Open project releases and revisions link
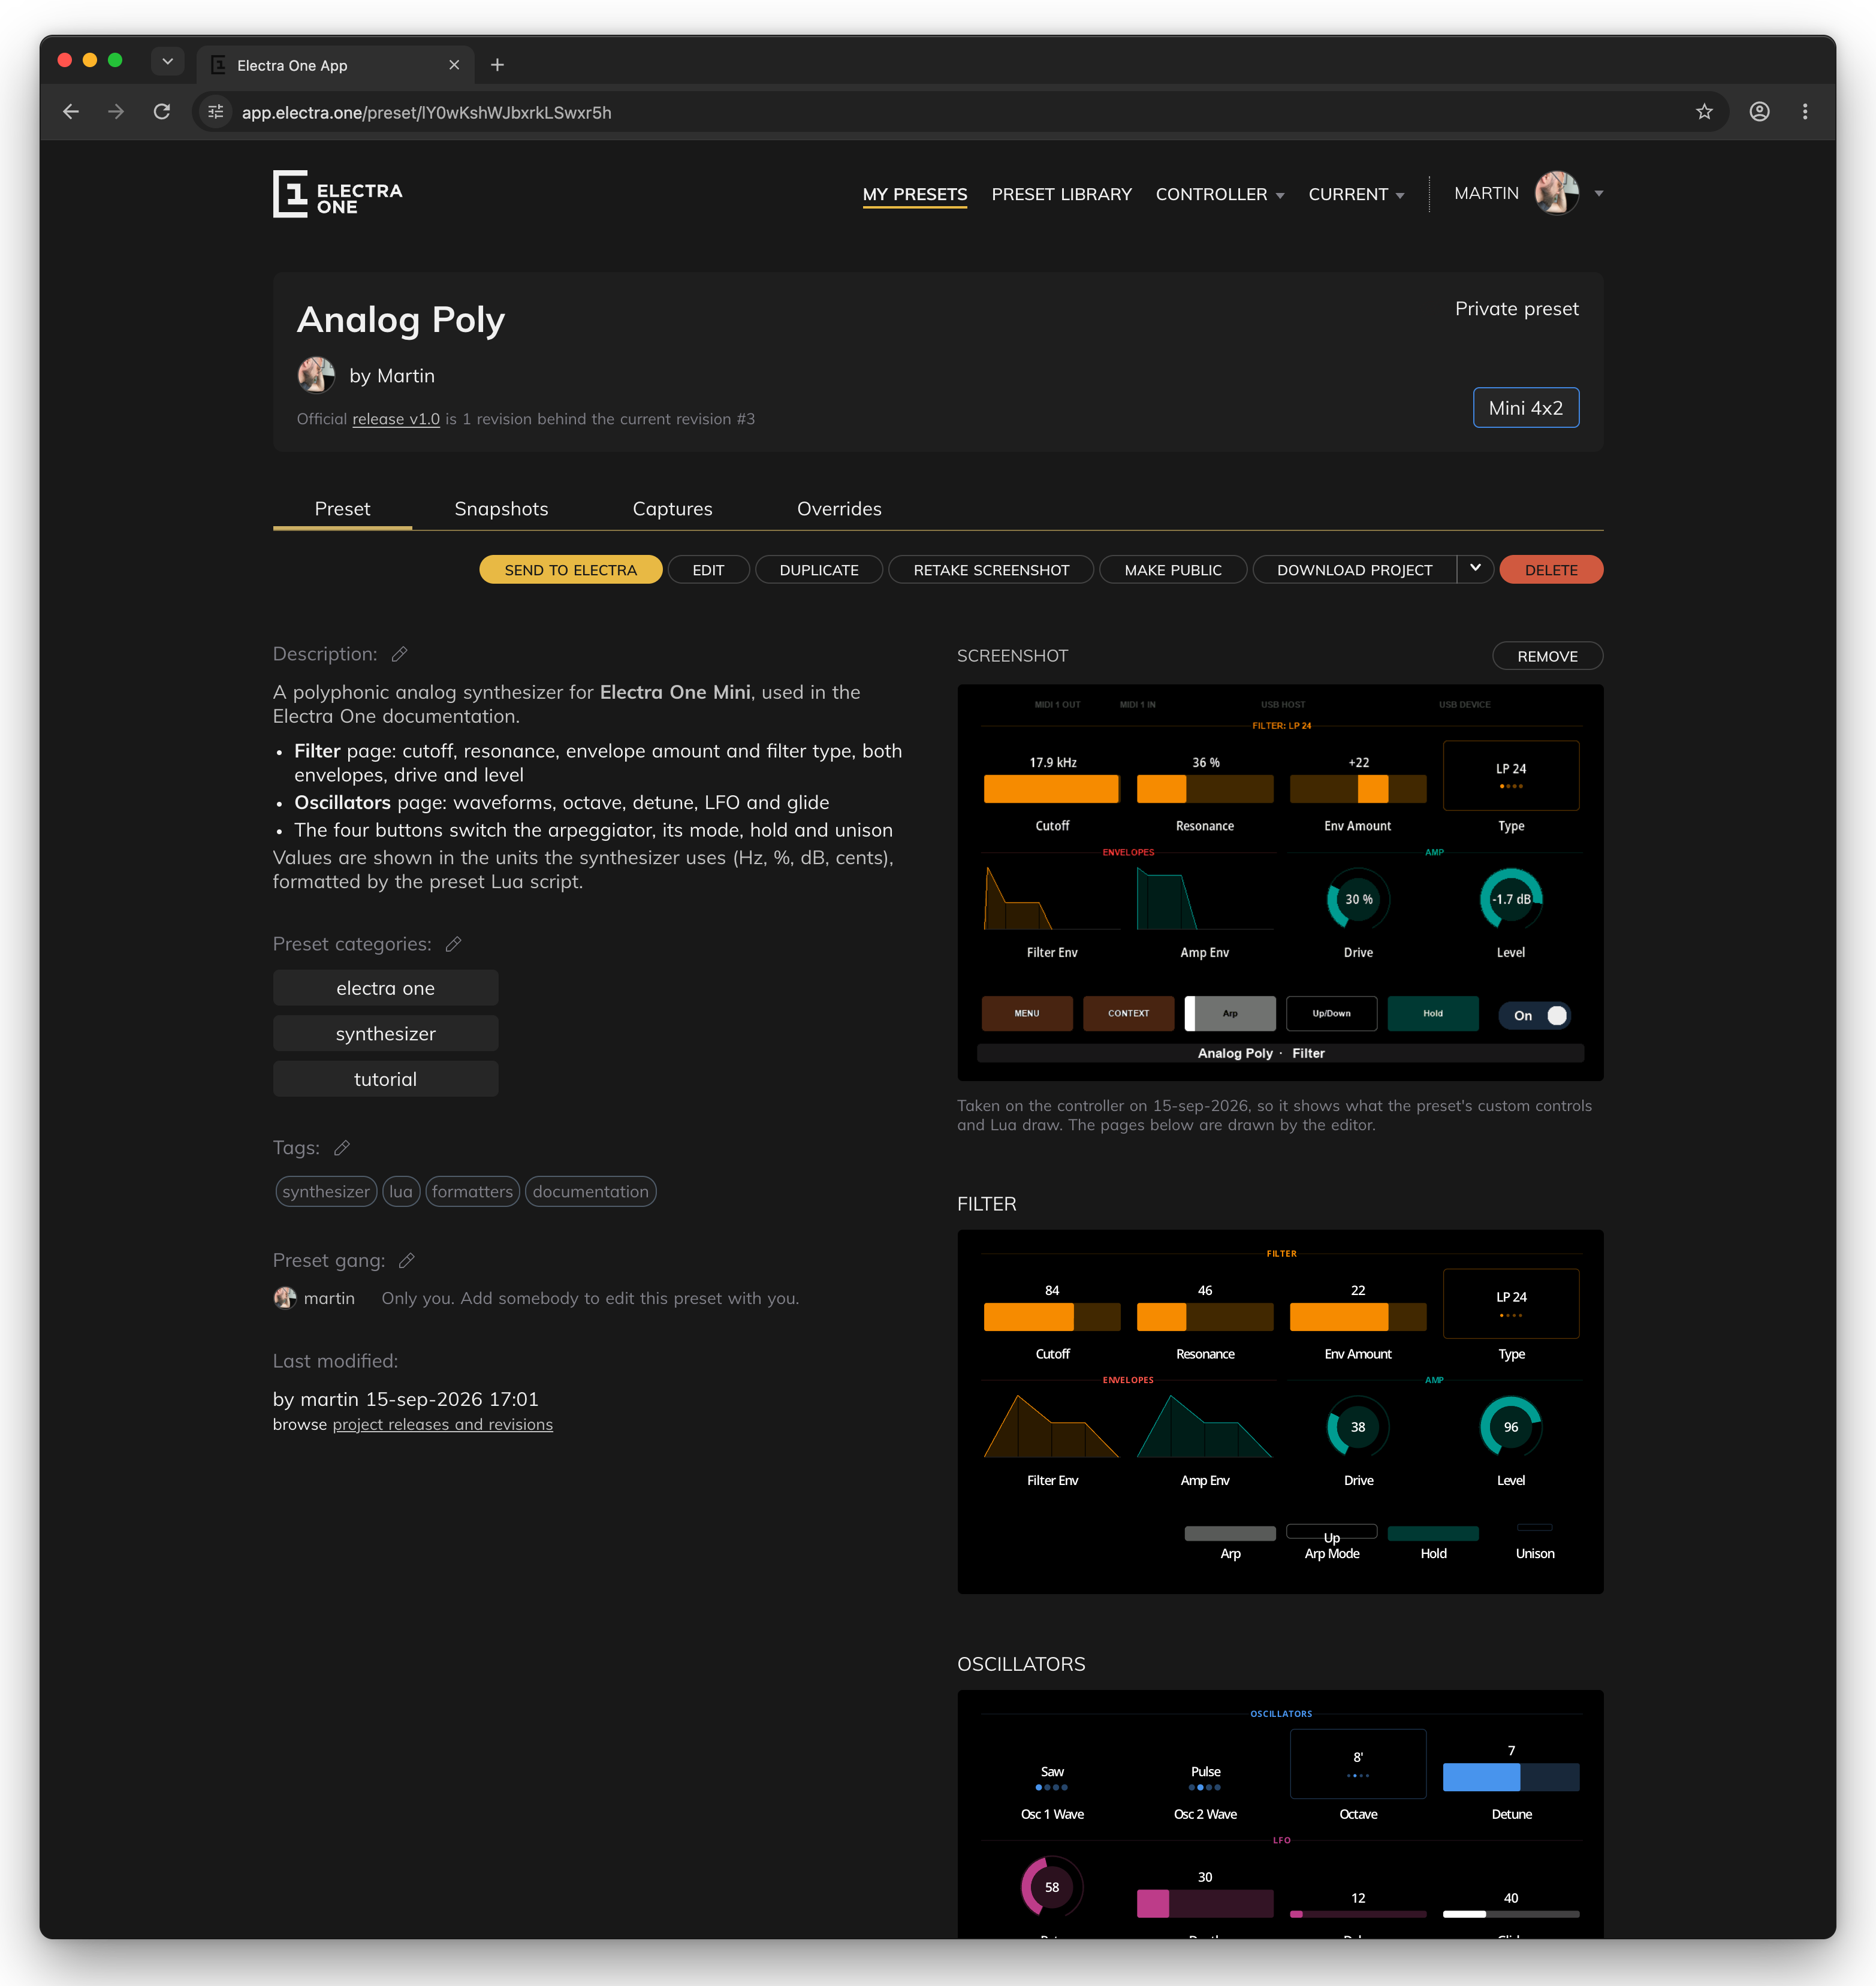1876x1986 pixels. pos(443,1424)
